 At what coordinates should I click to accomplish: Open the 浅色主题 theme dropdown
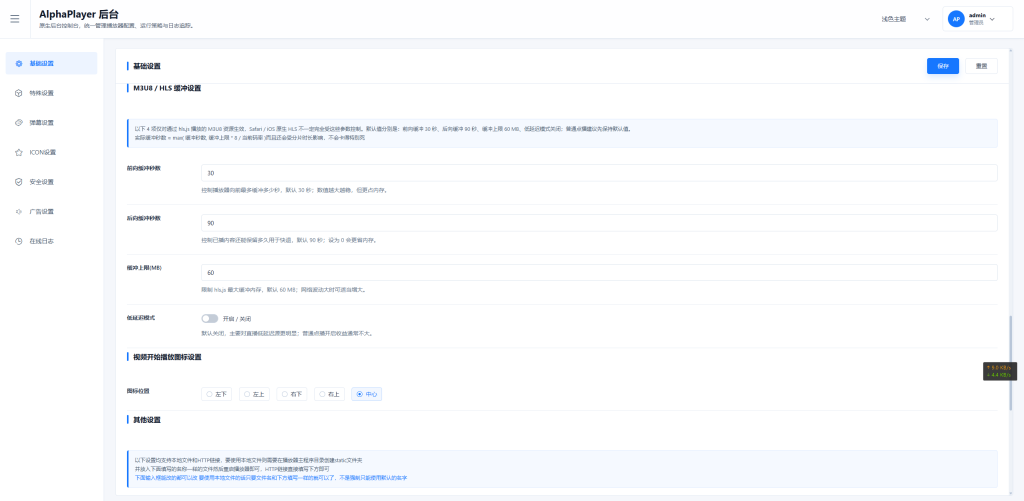pyautogui.click(x=905, y=19)
